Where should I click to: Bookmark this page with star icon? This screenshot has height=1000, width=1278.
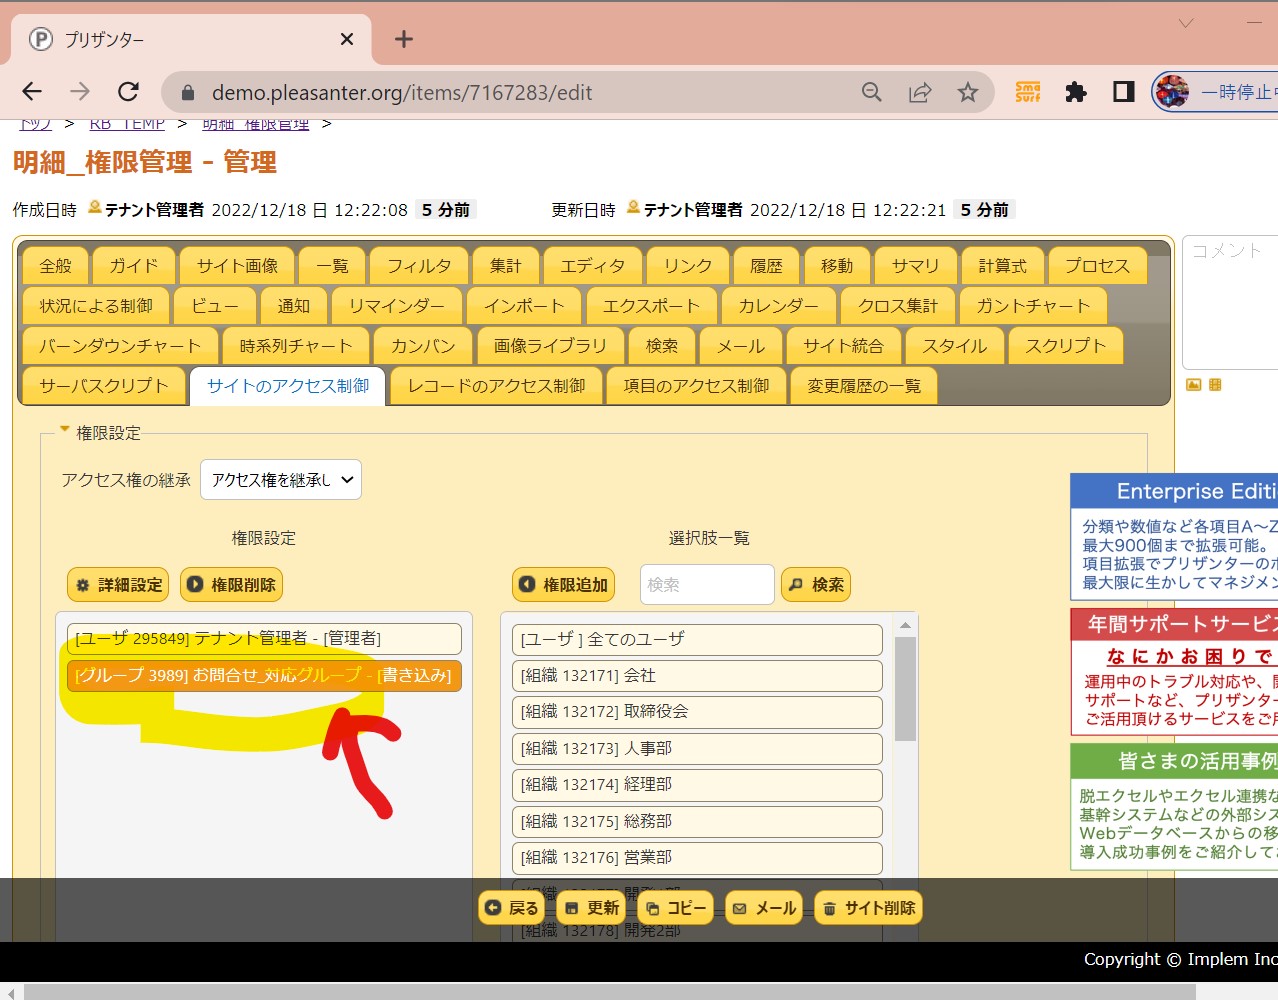tap(967, 92)
